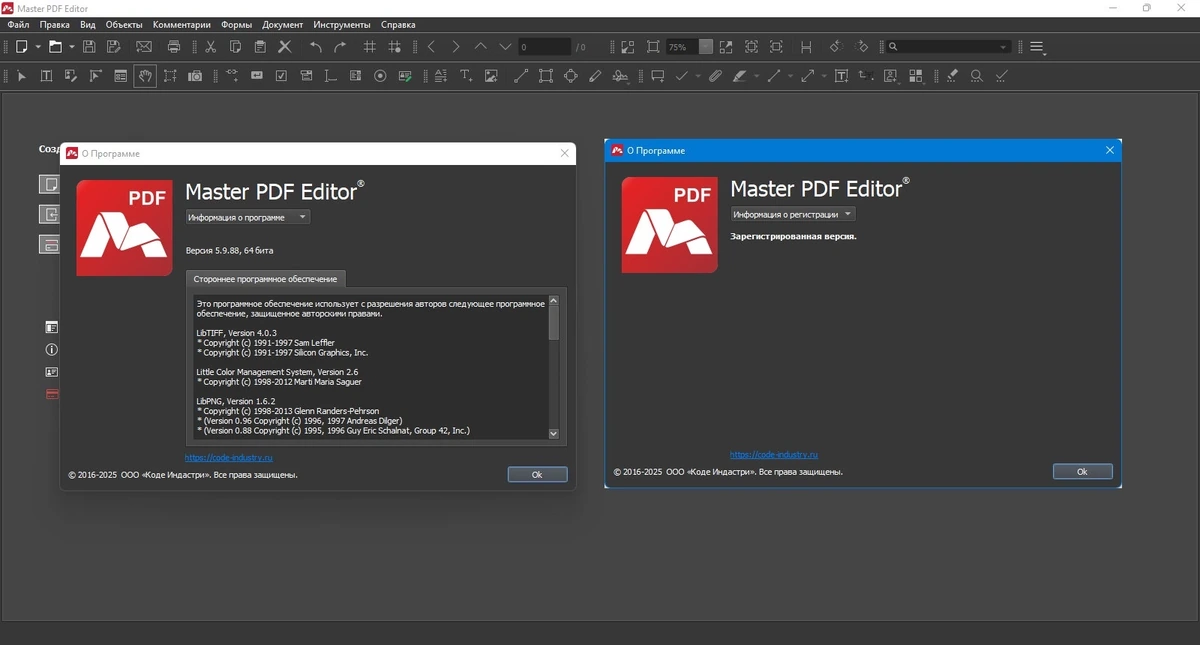Select the Eraser tool icon

(x=952, y=76)
